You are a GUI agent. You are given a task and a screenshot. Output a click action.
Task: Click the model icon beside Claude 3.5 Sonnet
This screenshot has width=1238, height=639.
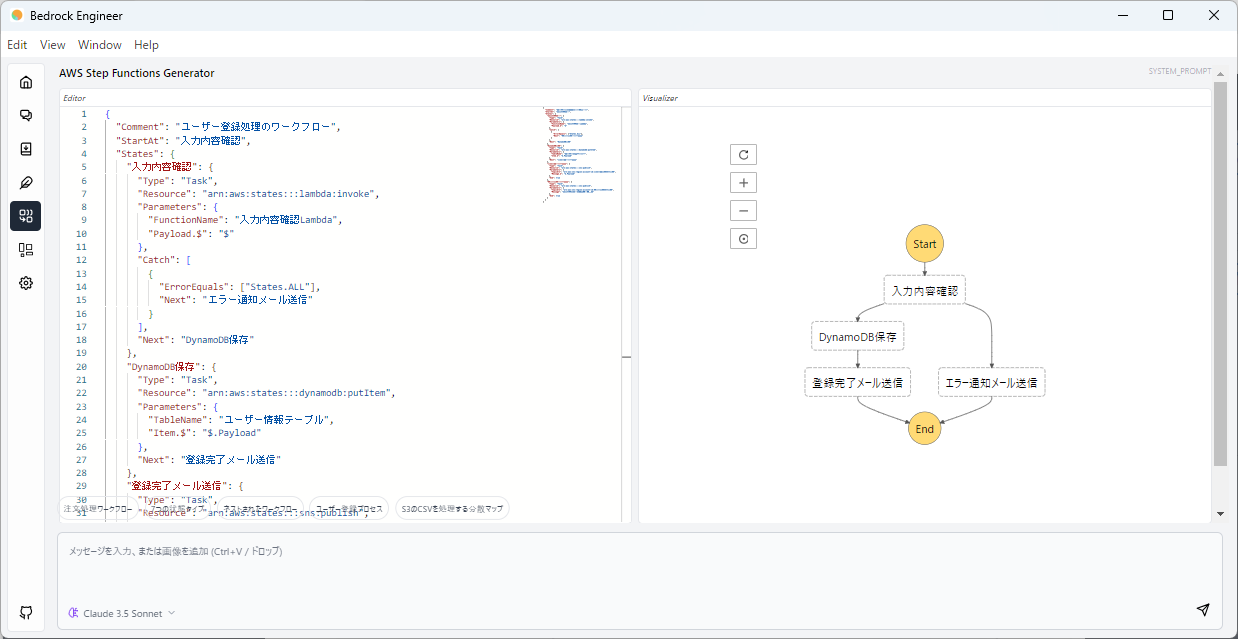[x=74, y=613]
